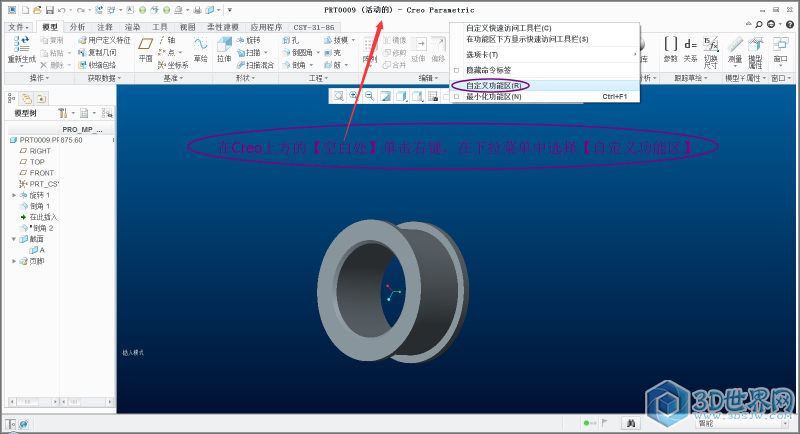
Task: Open the 操作 group dropdown
Action: 39,78
